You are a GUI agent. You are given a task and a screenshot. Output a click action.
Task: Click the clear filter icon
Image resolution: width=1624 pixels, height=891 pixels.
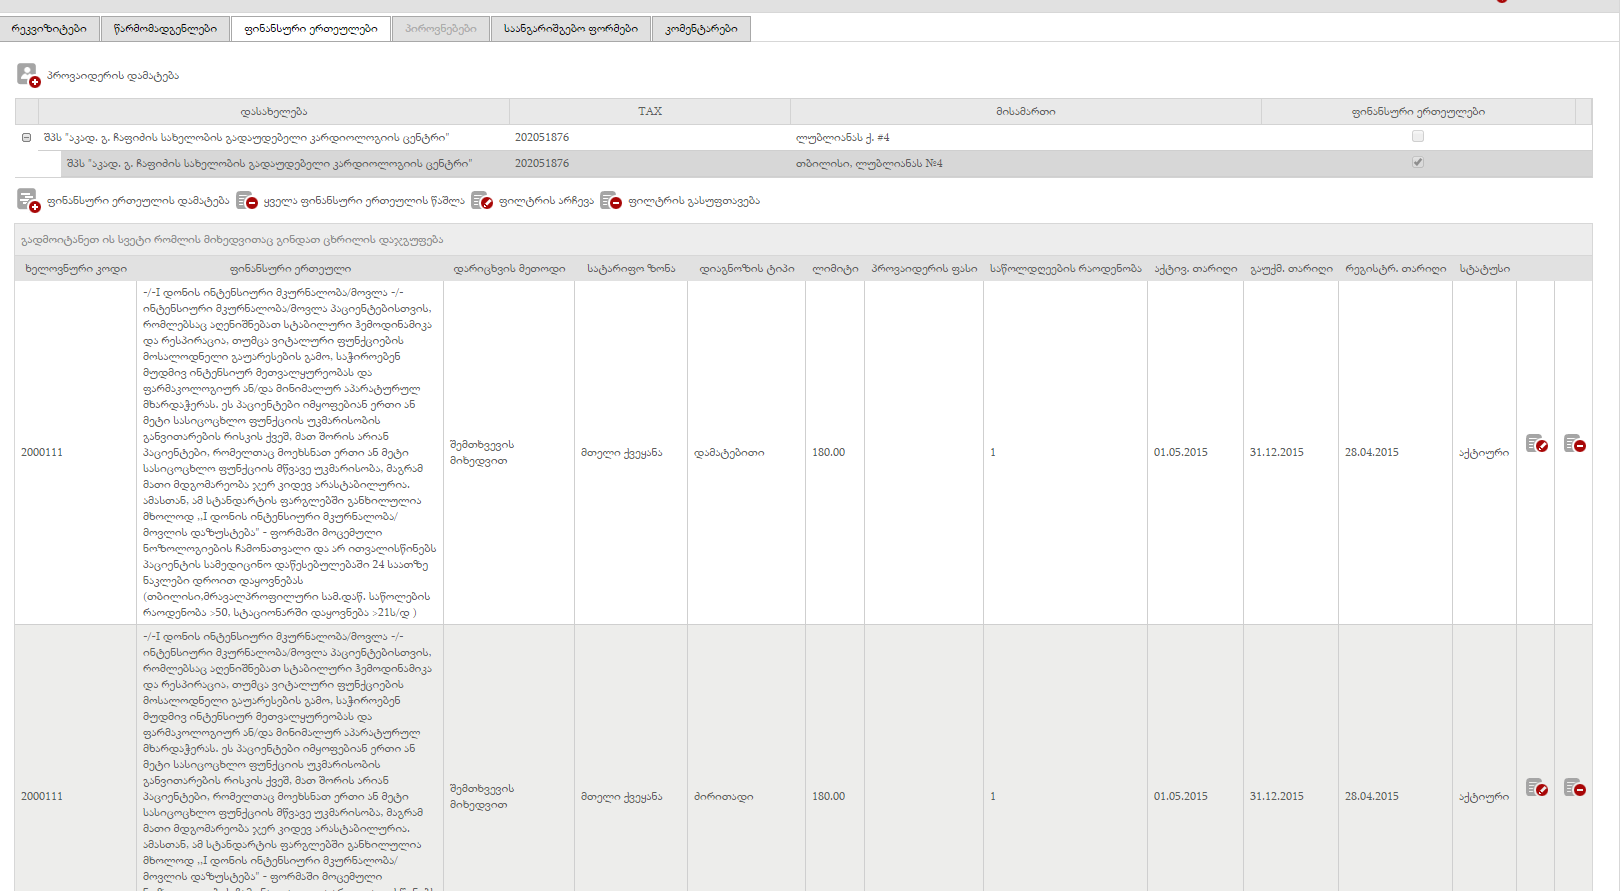611,201
